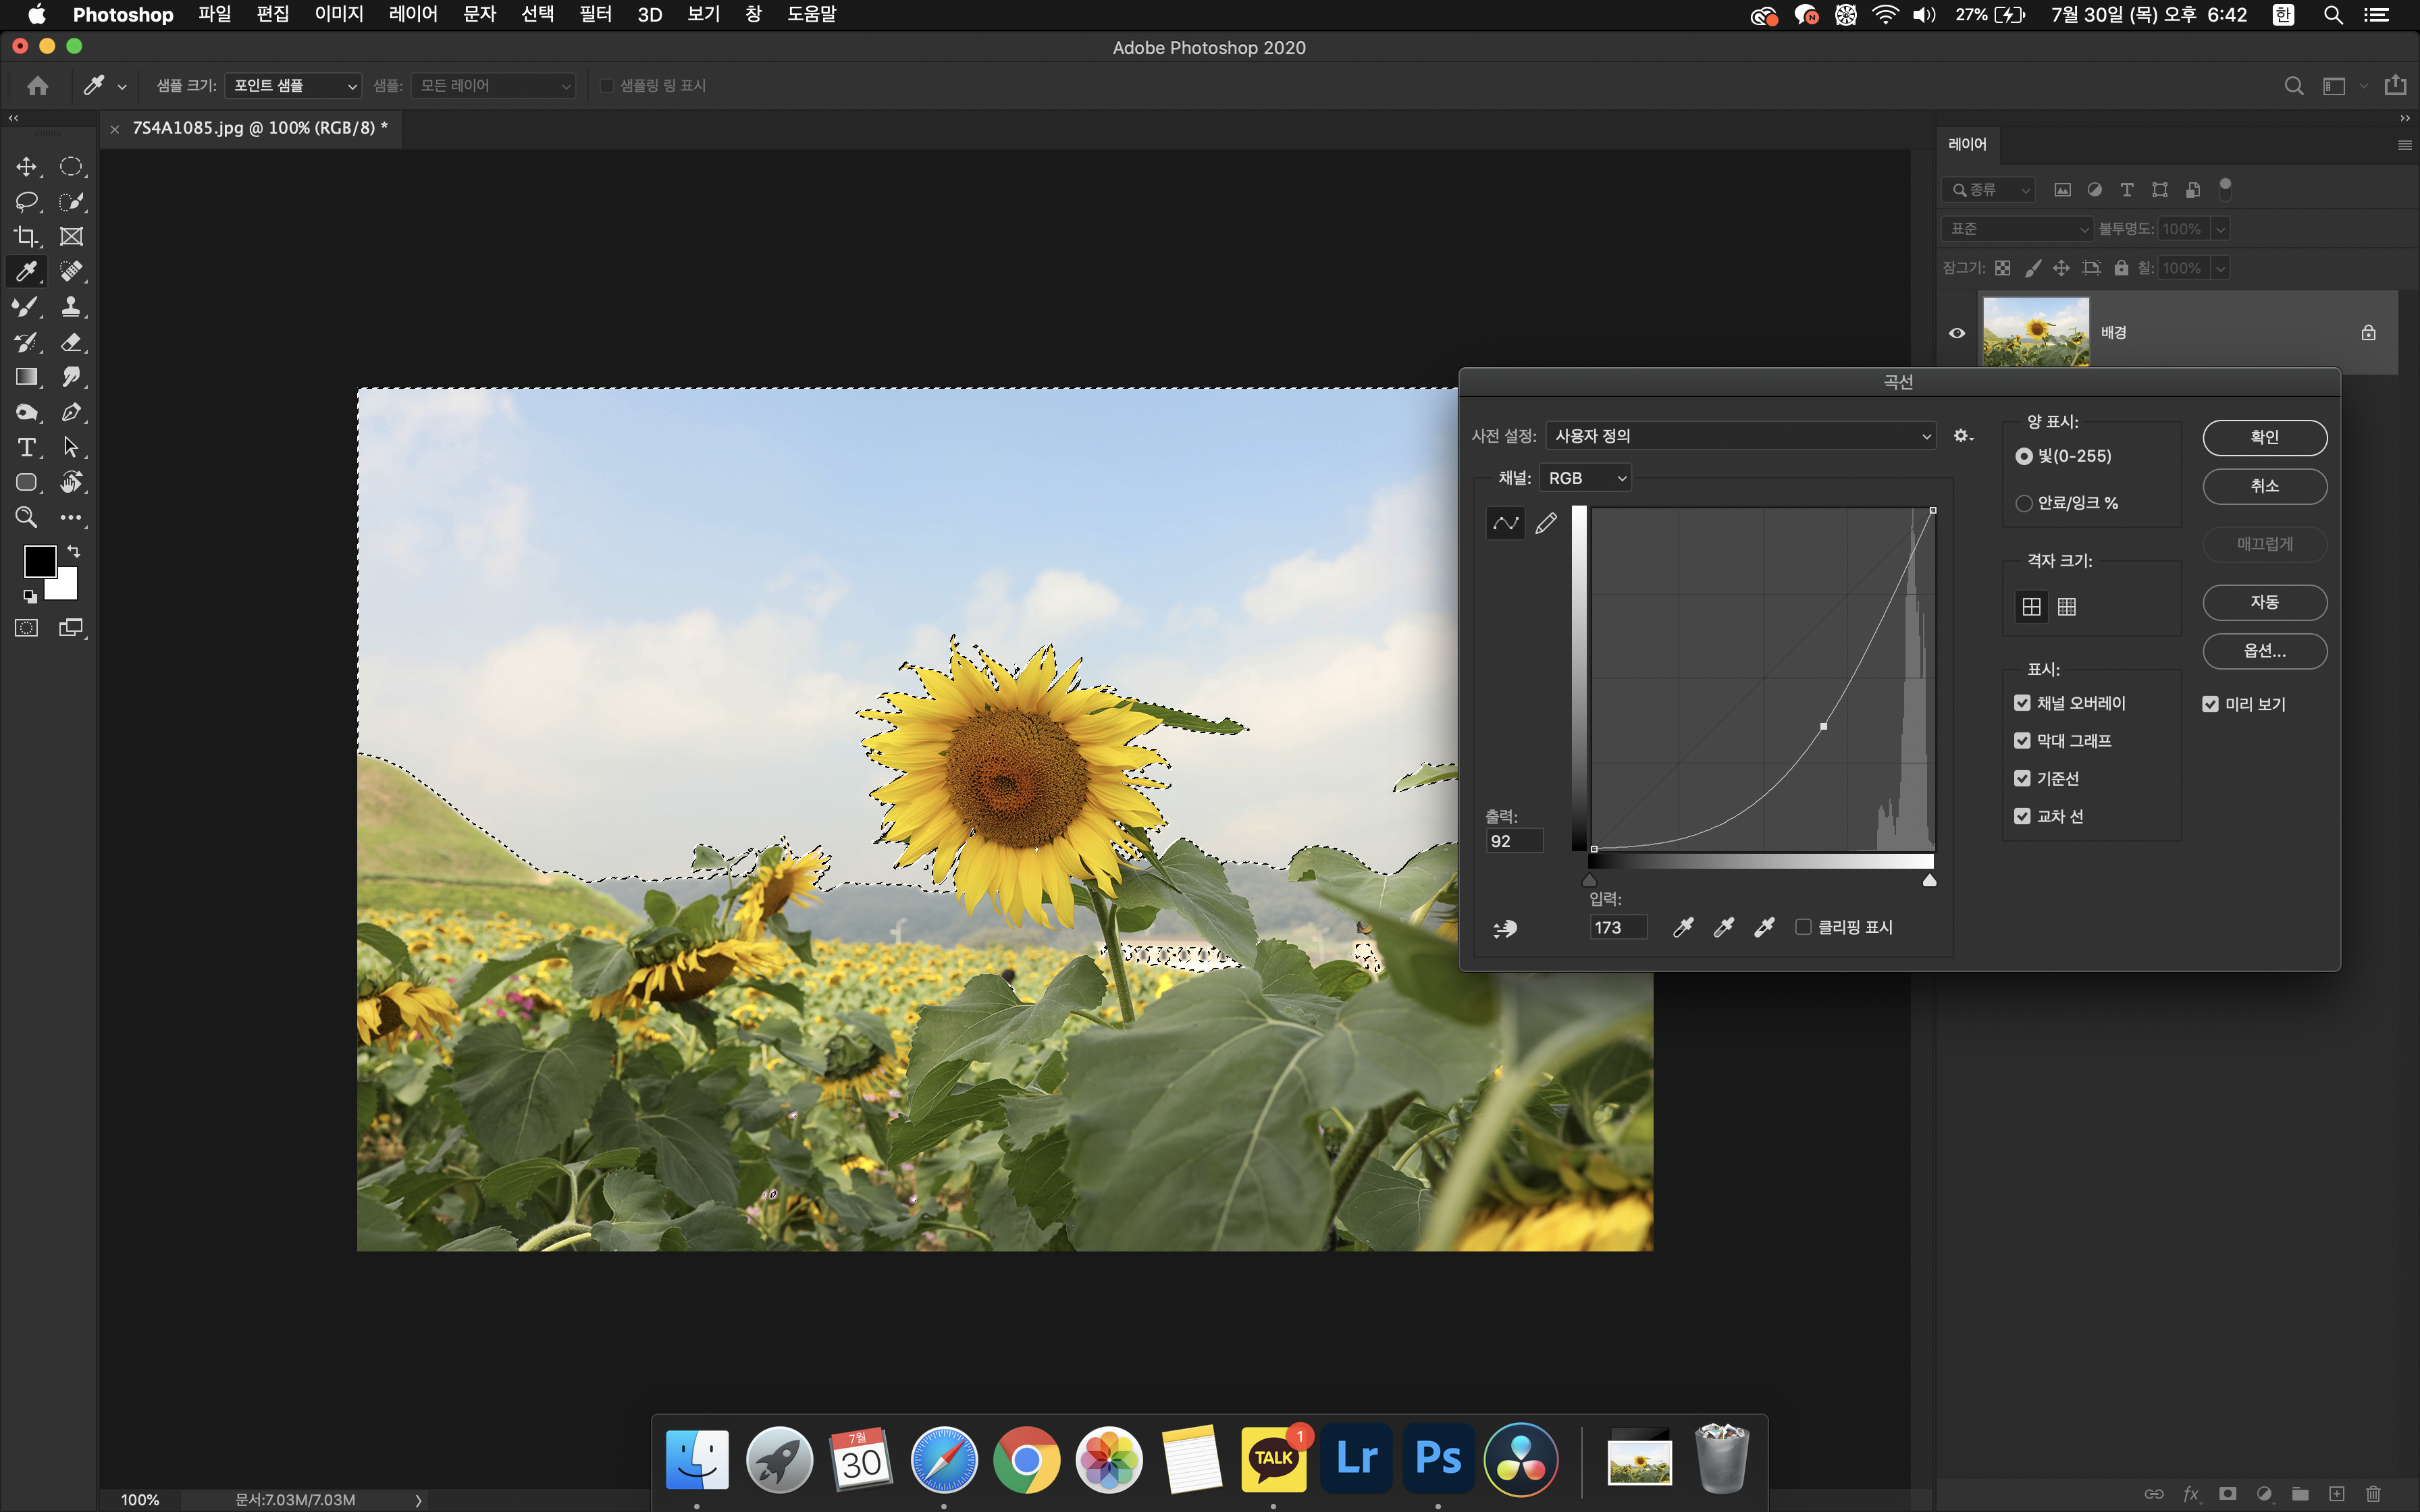Open the 채널 RGB channel dropdown
Image resolution: width=2420 pixels, height=1512 pixels.
(1587, 478)
